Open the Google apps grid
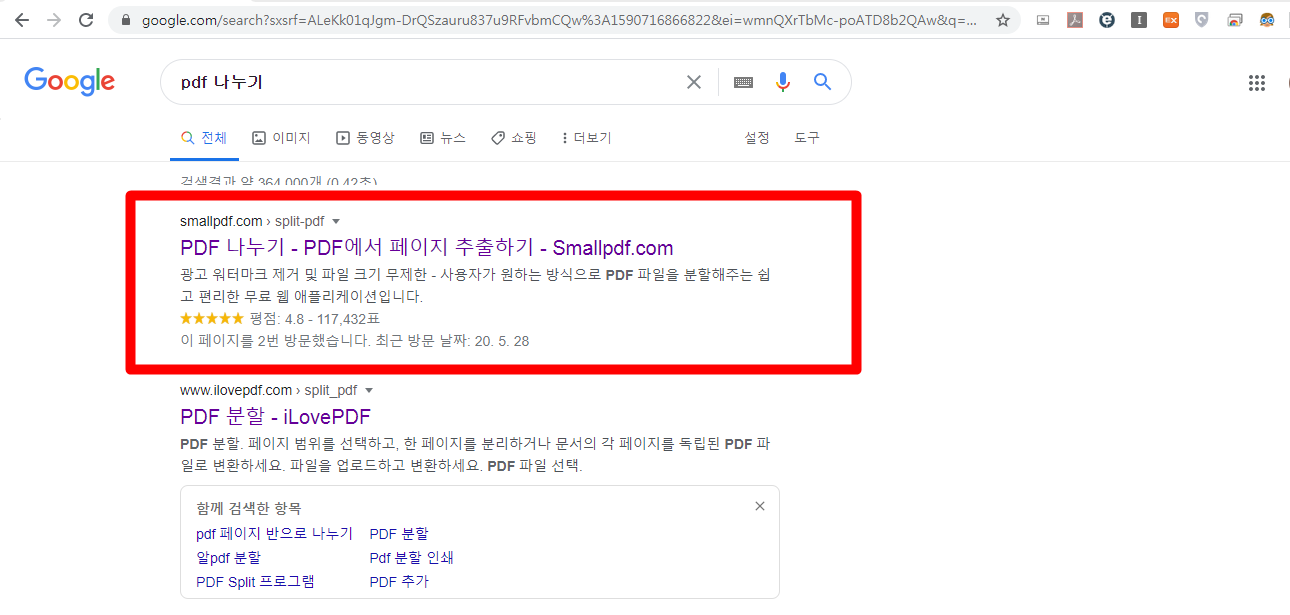The width and height of the screenshot is (1290, 615). (1257, 83)
